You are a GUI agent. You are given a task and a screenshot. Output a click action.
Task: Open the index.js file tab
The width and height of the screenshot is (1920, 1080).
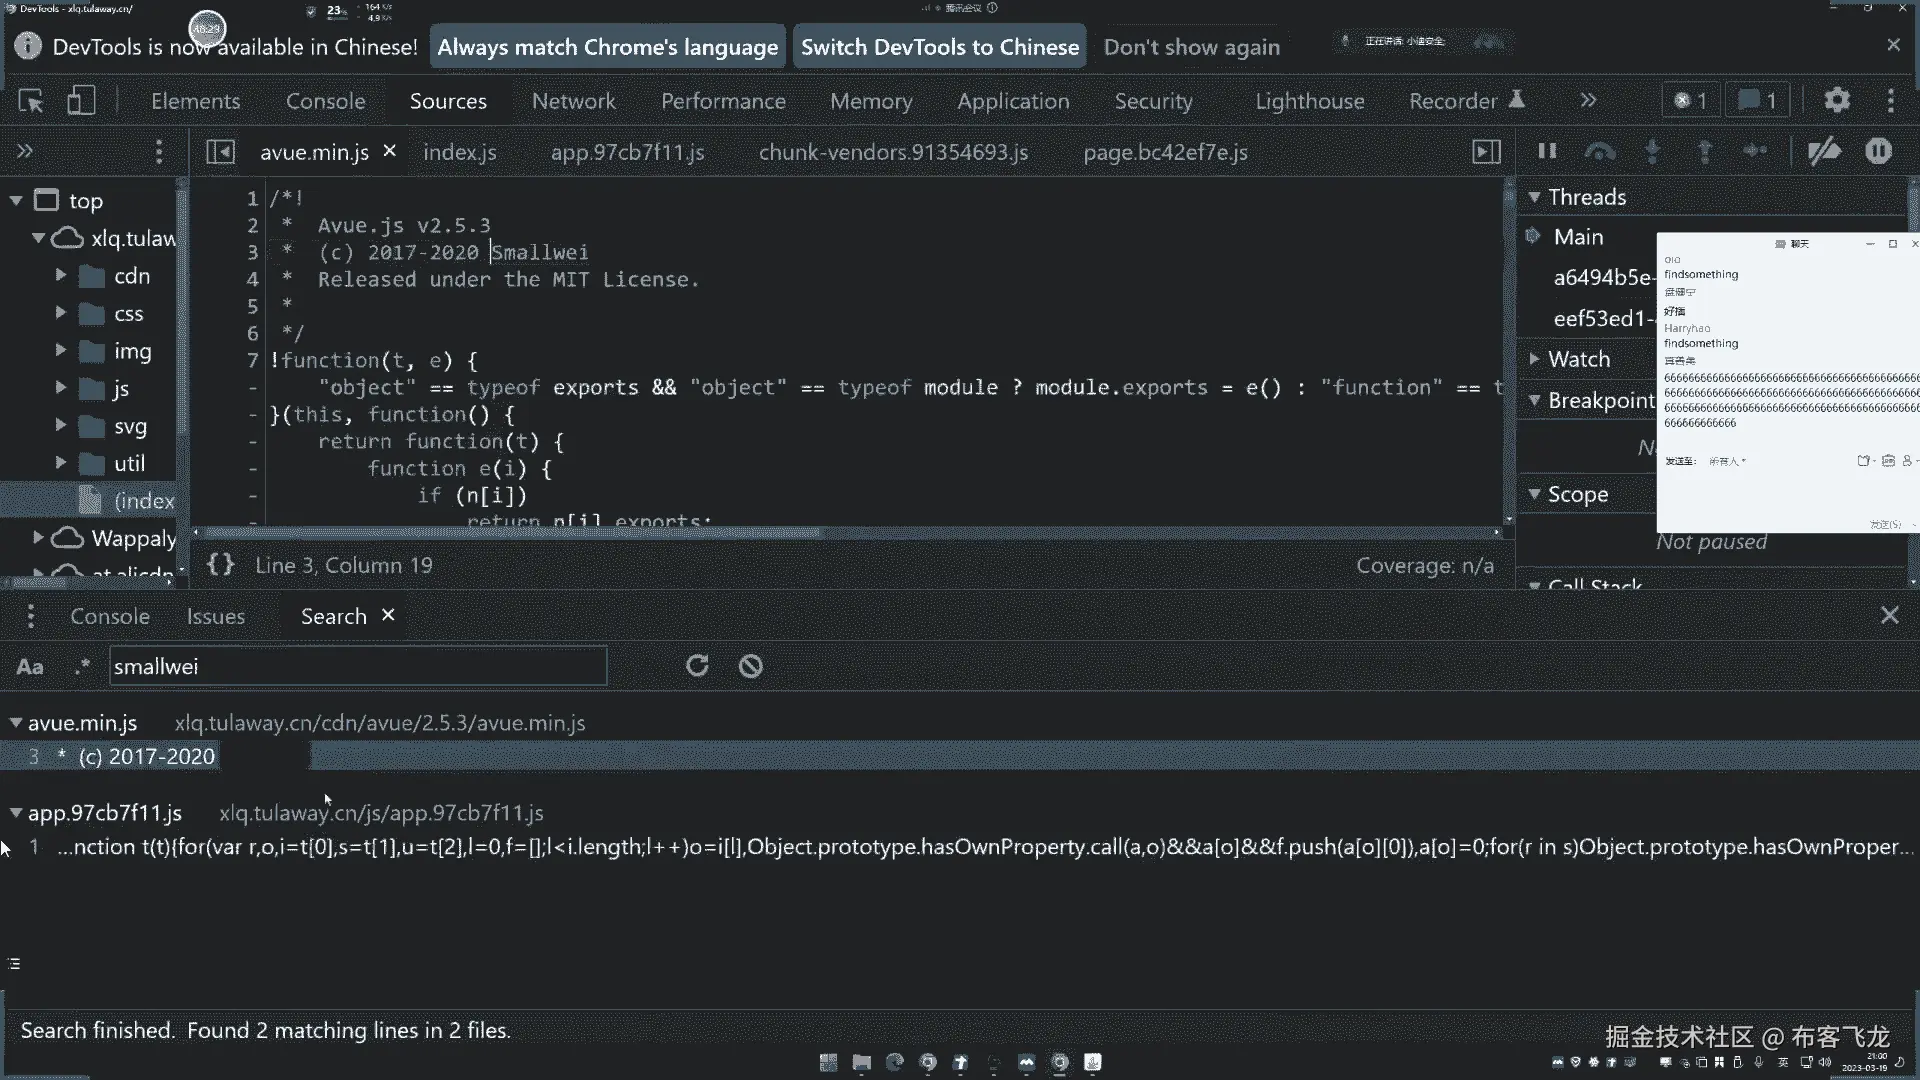[x=459, y=152]
